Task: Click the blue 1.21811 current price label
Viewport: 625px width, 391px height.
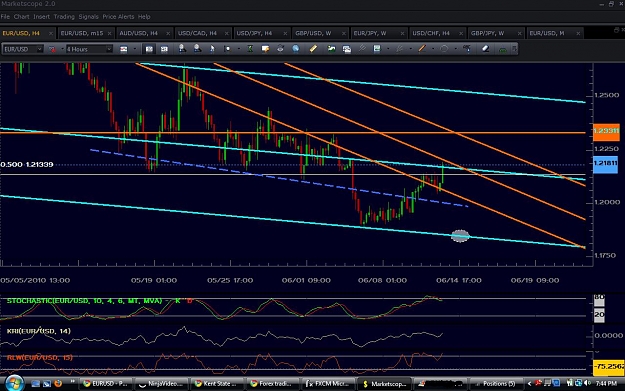Action: (605, 164)
